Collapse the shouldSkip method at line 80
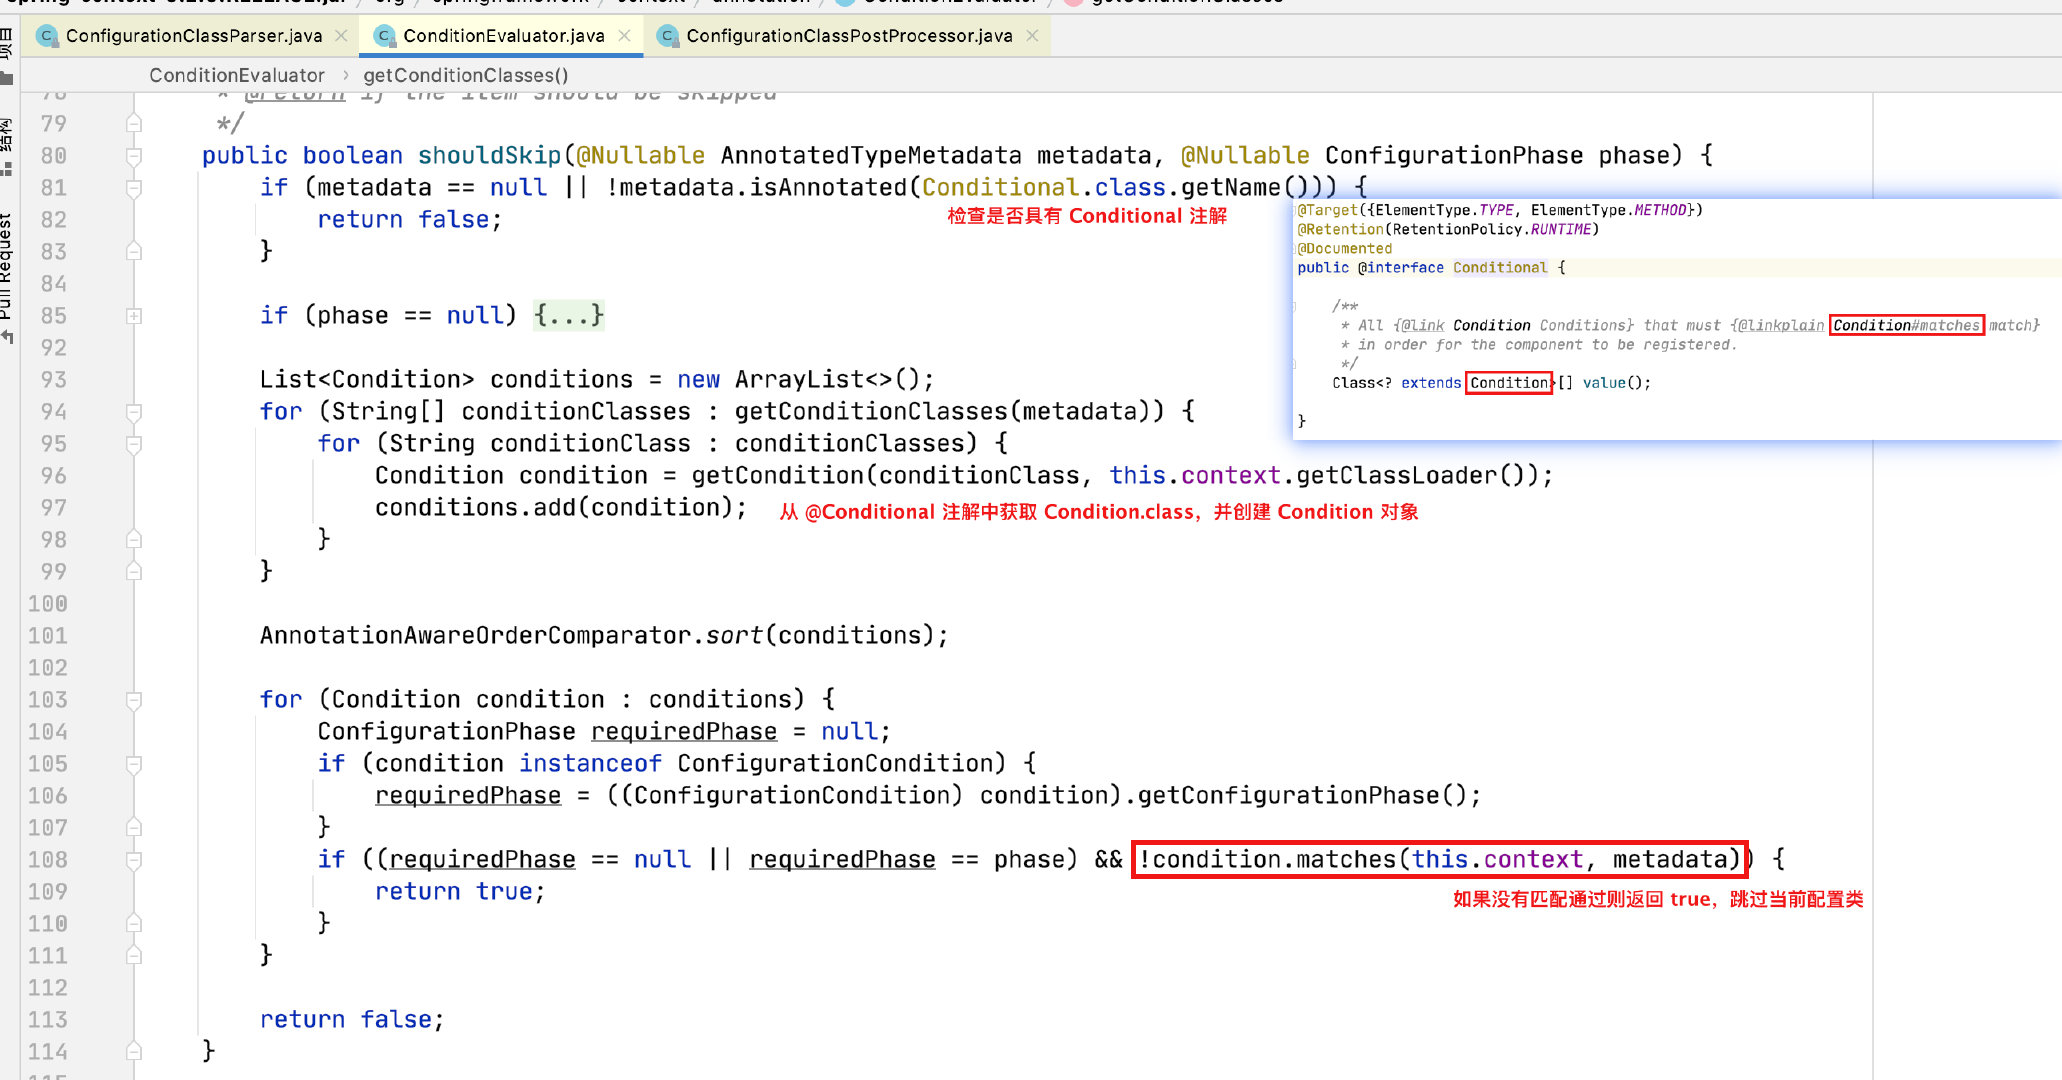The height and width of the screenshot is (1080, 2062). point(133,156)
